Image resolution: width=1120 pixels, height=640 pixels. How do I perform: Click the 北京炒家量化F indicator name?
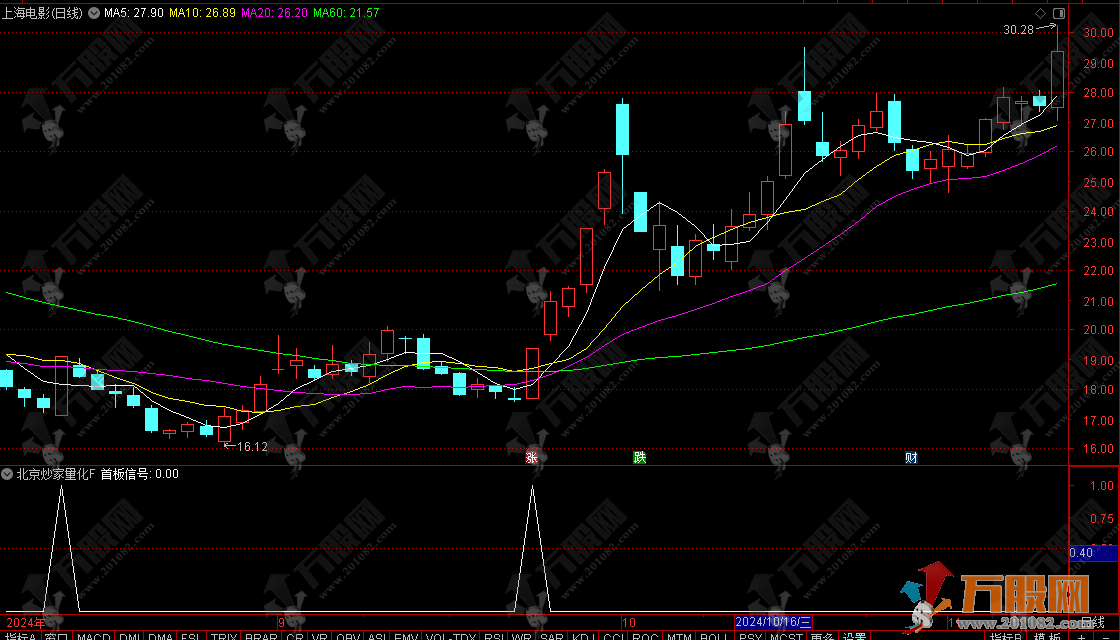(56, 474)
